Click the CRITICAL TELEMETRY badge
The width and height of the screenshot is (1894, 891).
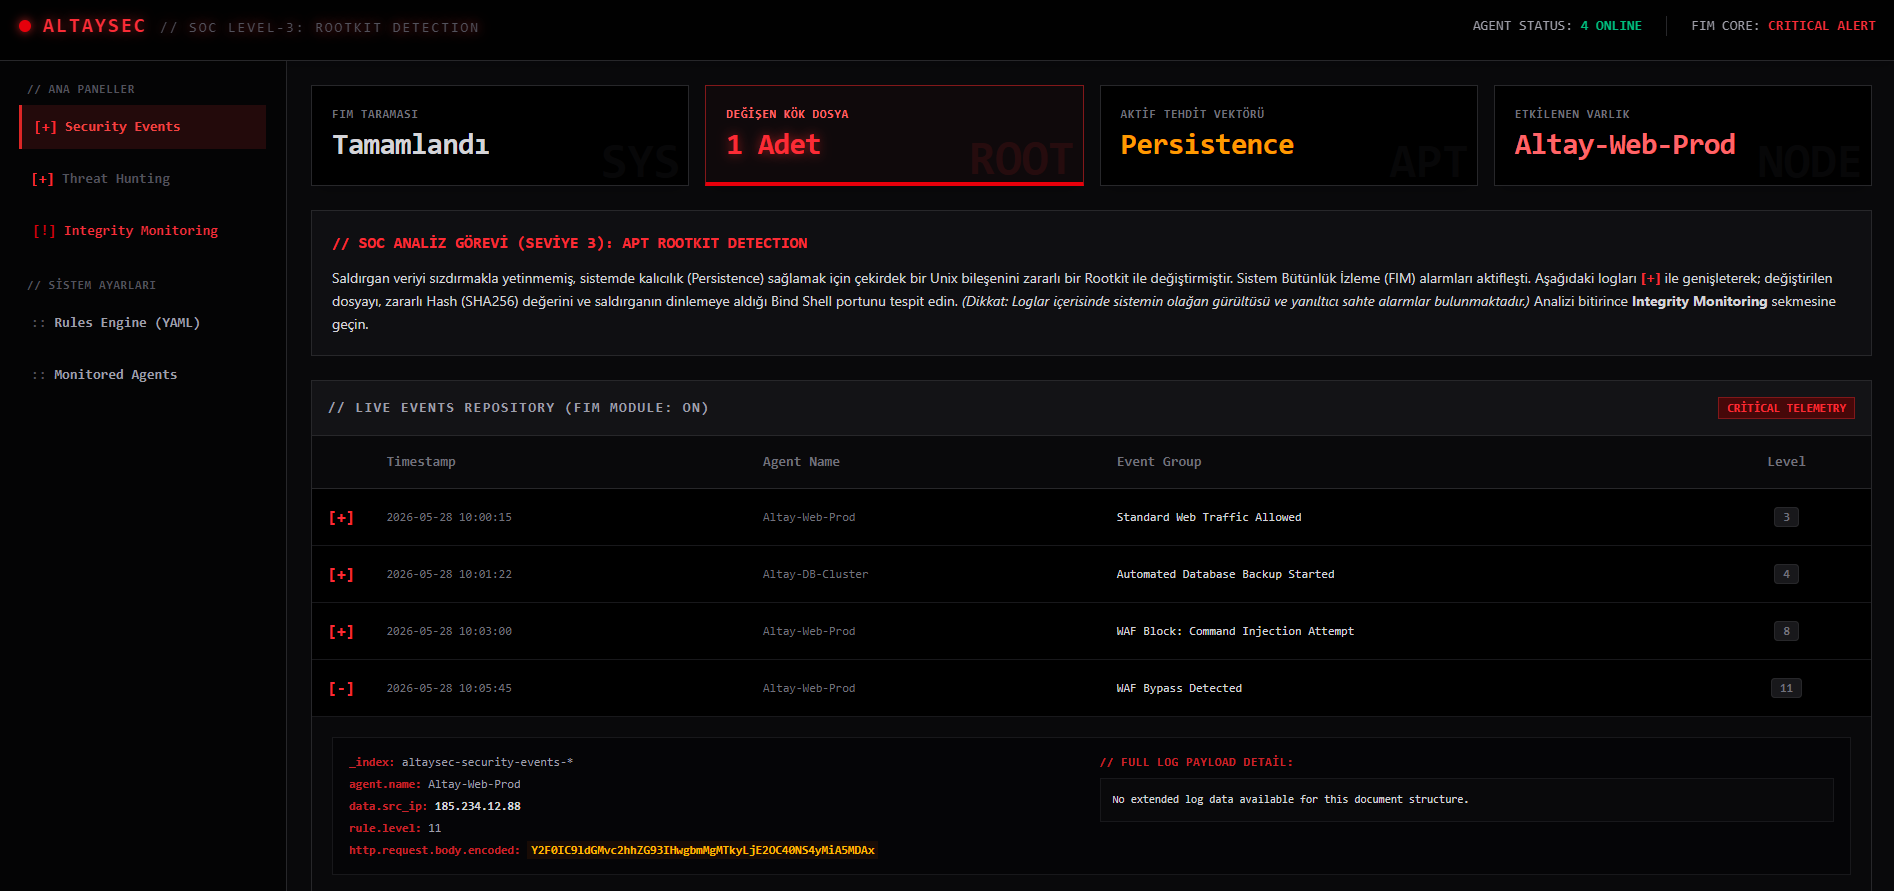pos(1786,408)
